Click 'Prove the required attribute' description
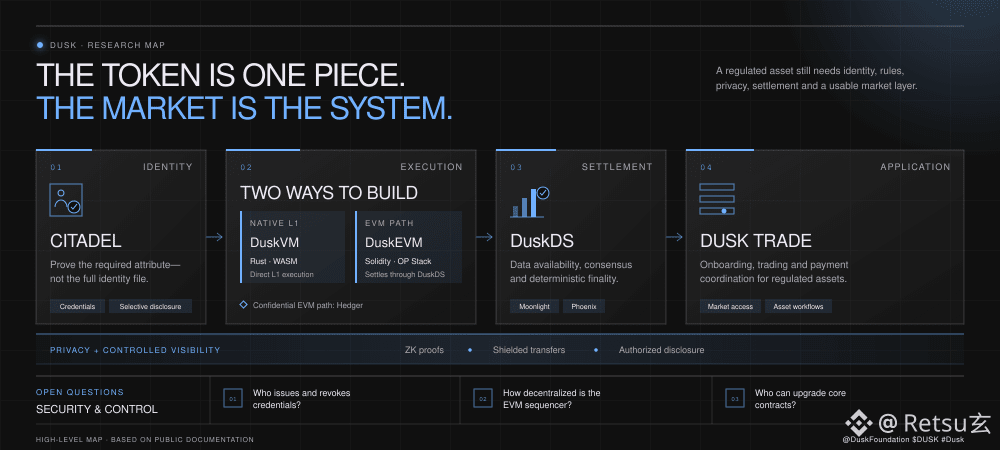The image size is (1000, 450). [x=115, y=271]
